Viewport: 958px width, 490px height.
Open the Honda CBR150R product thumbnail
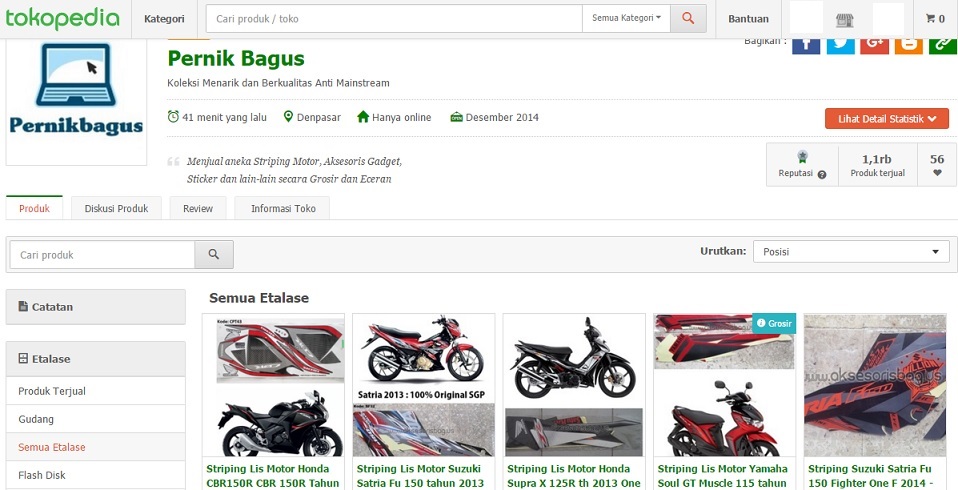273,386
